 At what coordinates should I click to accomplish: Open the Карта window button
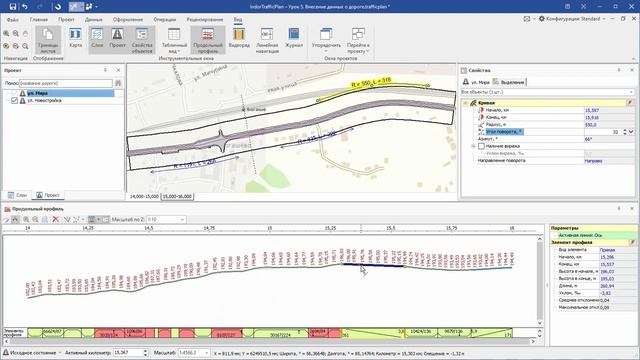76,38
